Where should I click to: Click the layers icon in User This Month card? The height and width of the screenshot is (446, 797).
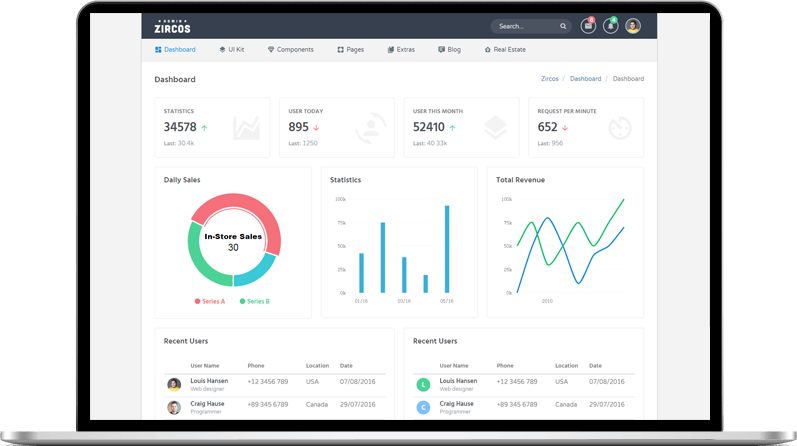[x=495, y=127]
